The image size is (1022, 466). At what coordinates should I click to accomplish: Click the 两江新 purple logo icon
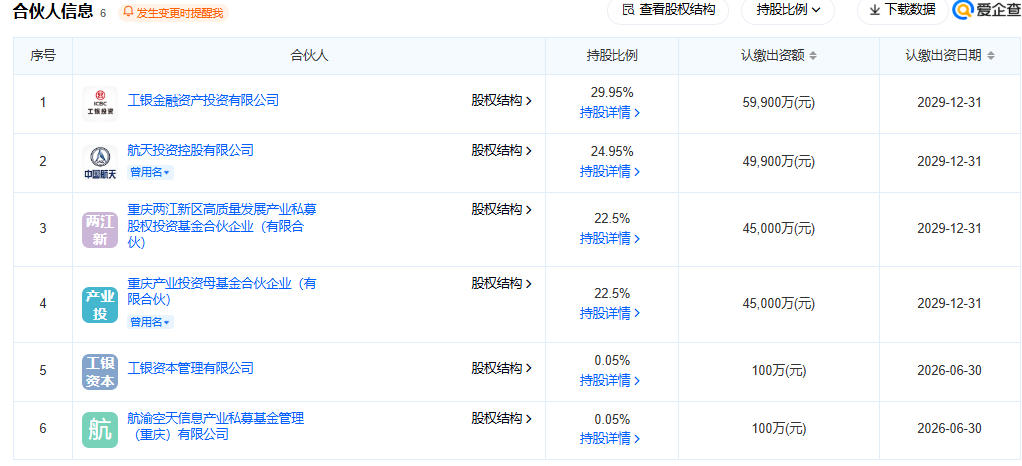tap(100, 229)
